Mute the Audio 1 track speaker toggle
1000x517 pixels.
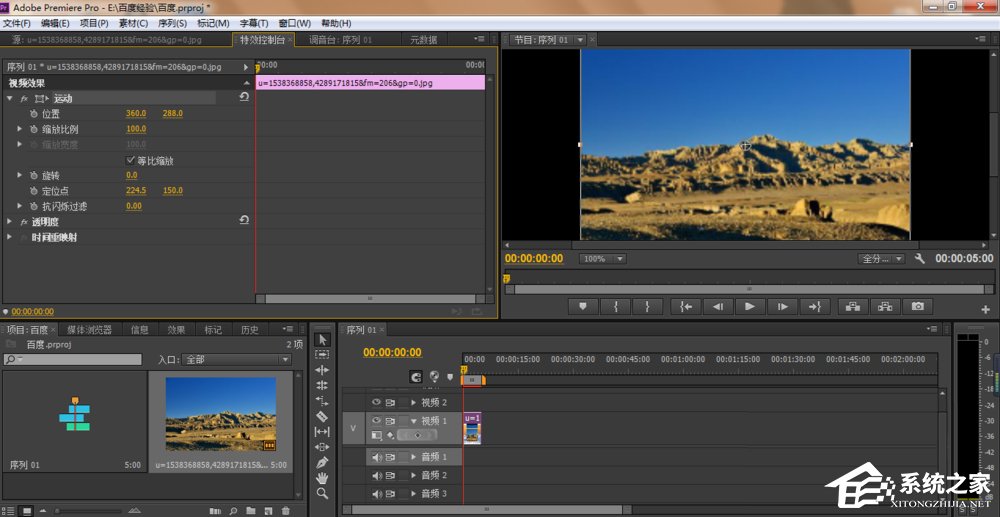click(377, 457)
